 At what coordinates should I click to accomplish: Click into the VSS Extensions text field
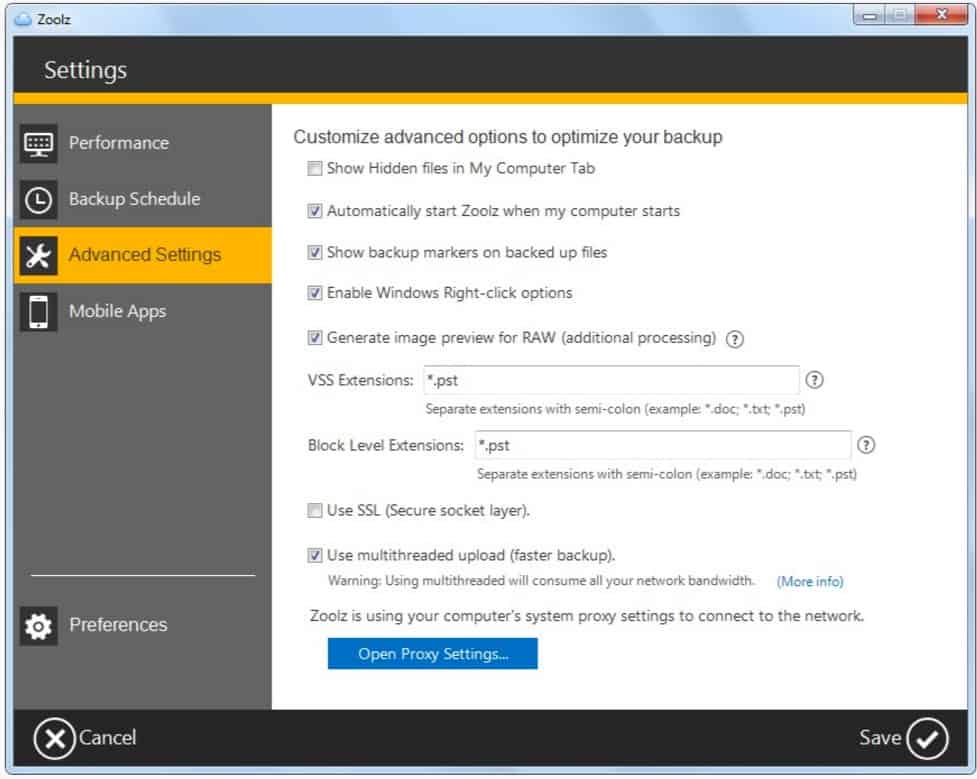(x=611, y=380)
